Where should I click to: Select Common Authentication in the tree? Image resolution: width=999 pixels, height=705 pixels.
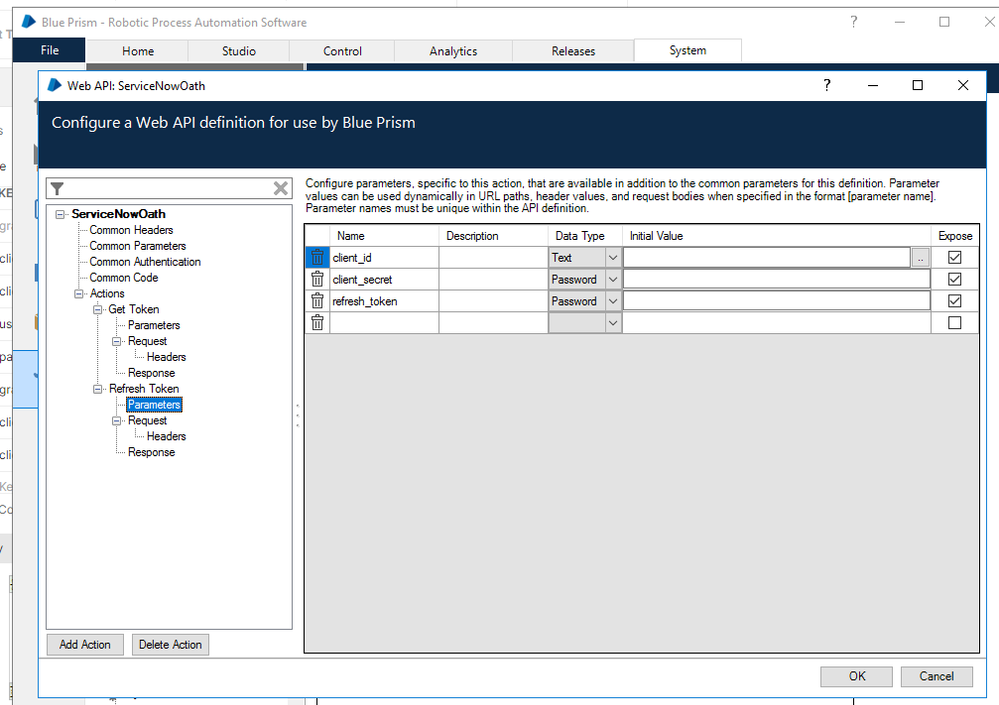pos(145,262)
